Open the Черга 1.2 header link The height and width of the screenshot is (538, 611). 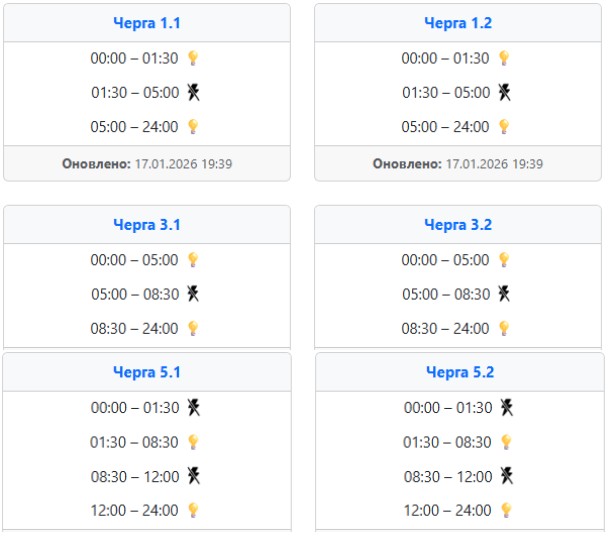458,23
